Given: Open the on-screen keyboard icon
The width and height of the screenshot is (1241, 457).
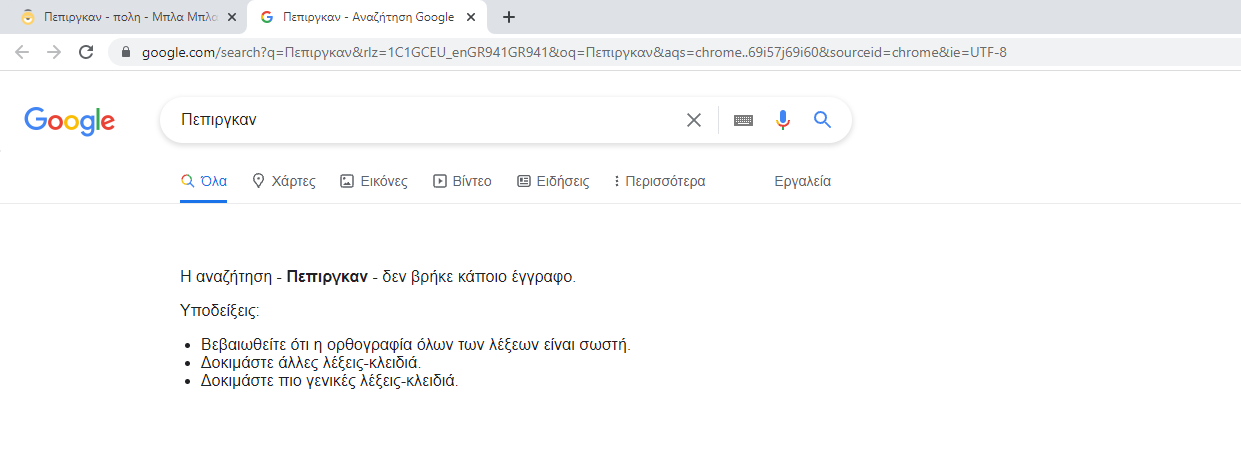Looking at the screenshot, I should 743,120.
